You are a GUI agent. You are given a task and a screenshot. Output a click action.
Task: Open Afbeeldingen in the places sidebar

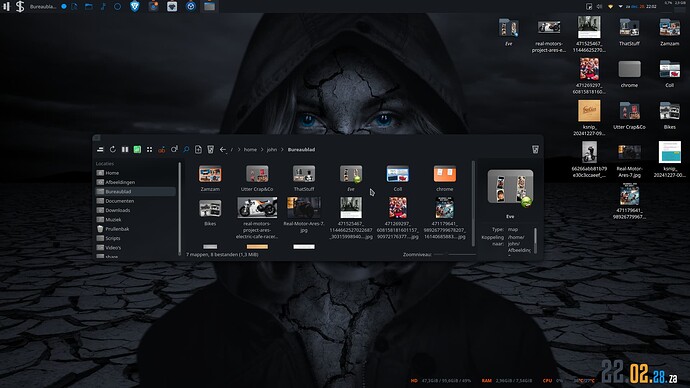(136, 182)
